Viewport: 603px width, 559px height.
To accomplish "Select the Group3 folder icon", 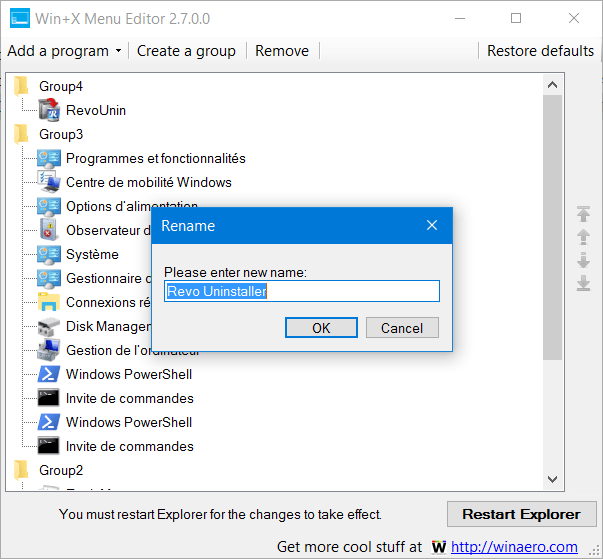I will (x=22, y=134).
